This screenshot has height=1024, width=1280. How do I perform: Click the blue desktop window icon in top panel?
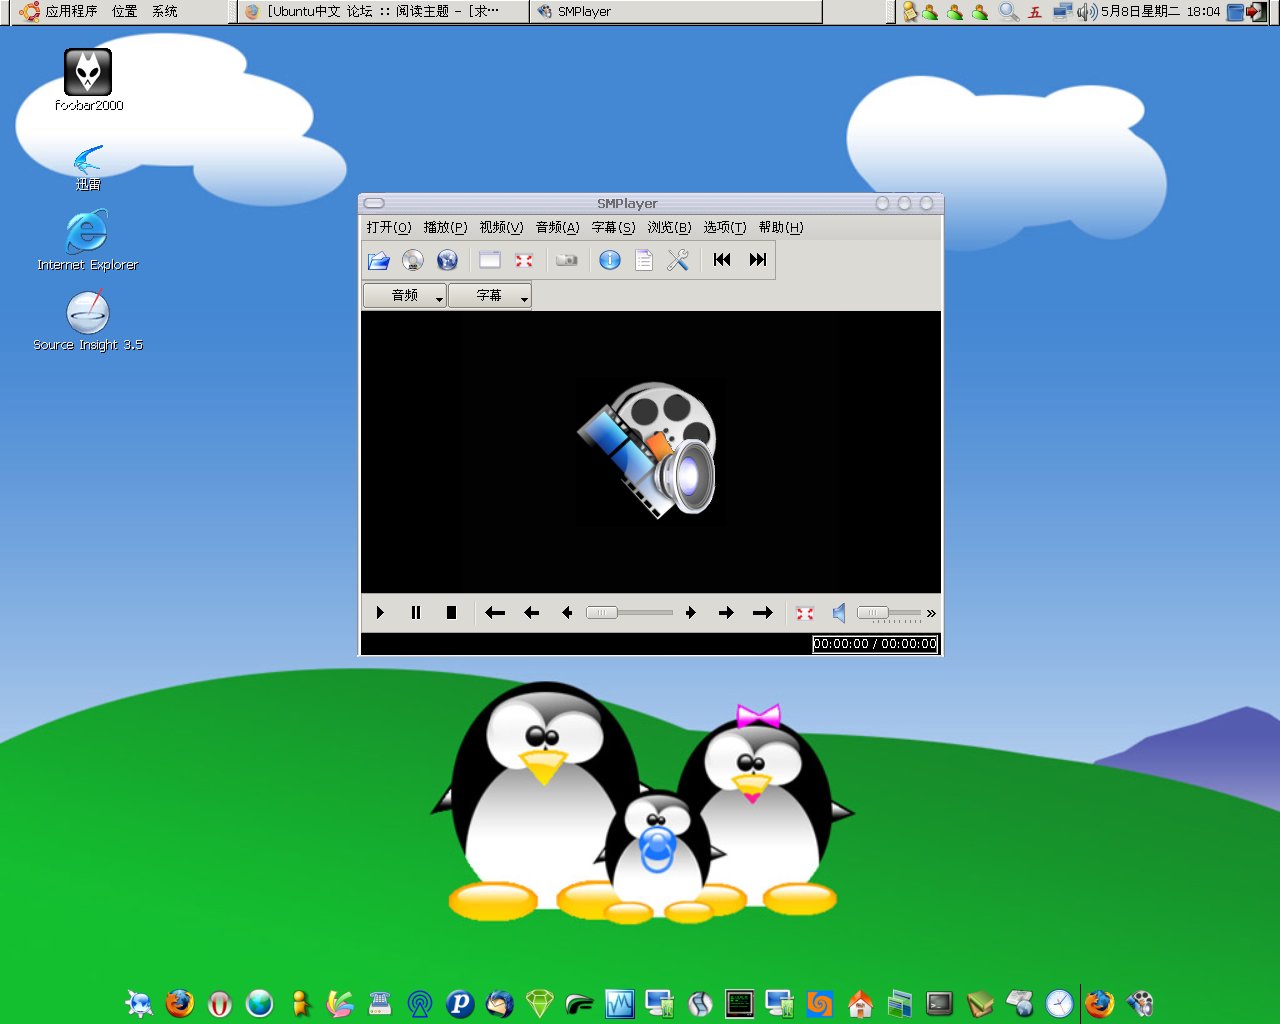[x=1235, y=12]
